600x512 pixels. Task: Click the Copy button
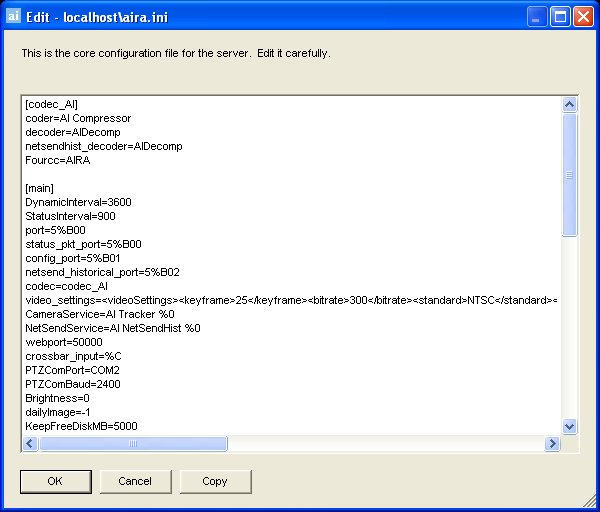pyautogui.click(x=215, y=481)
